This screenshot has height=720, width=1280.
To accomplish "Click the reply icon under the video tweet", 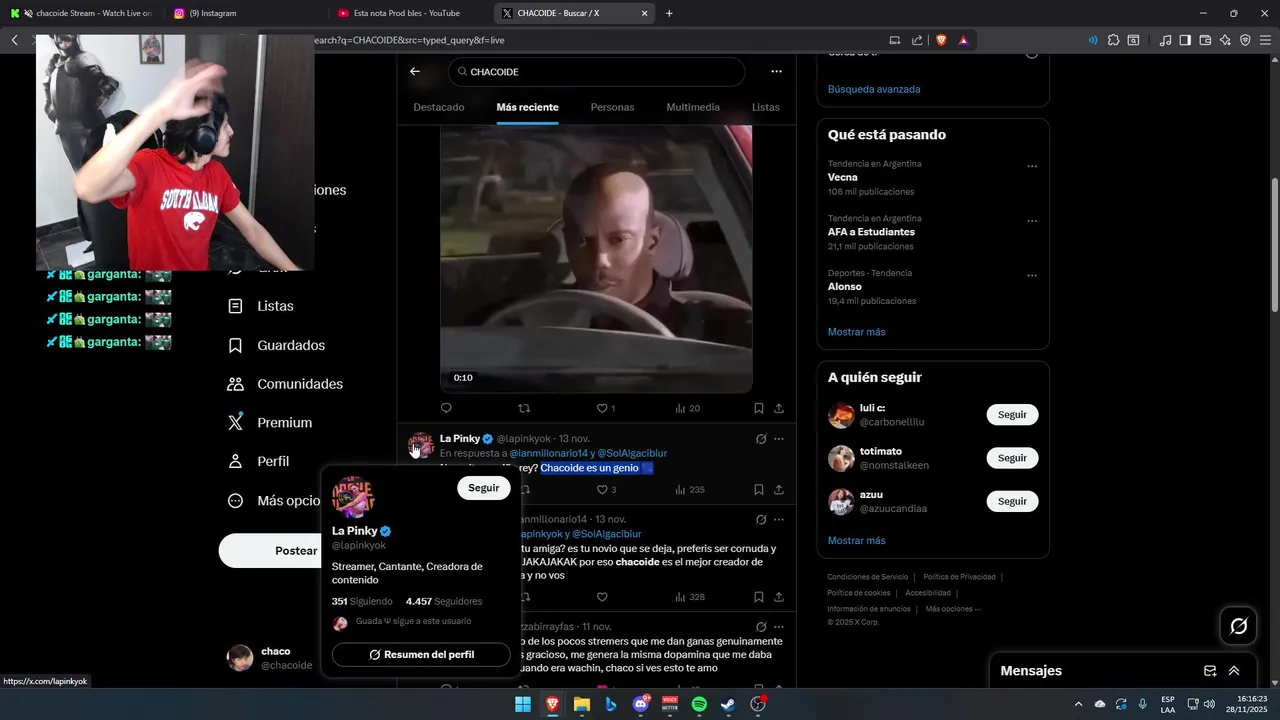I will [x=446, y=408].
